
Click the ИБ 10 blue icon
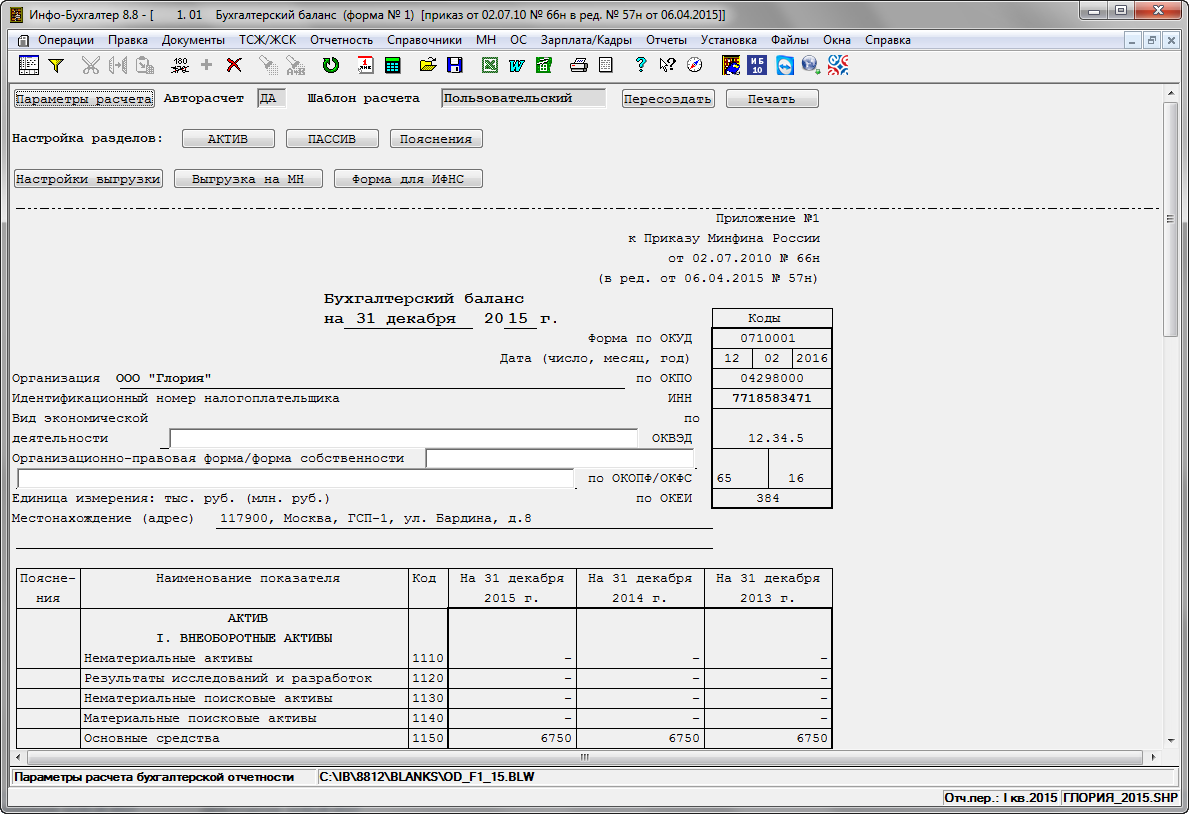(x=757, y=65)
